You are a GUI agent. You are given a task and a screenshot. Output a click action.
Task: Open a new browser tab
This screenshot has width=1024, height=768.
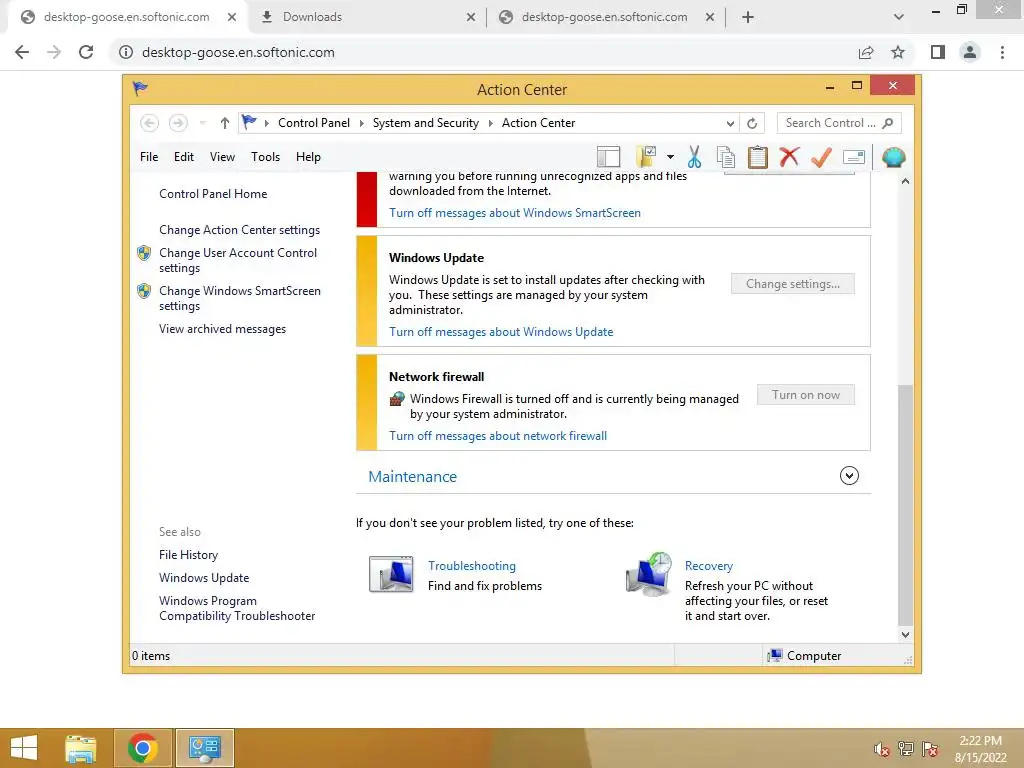[x=748, y=17]
